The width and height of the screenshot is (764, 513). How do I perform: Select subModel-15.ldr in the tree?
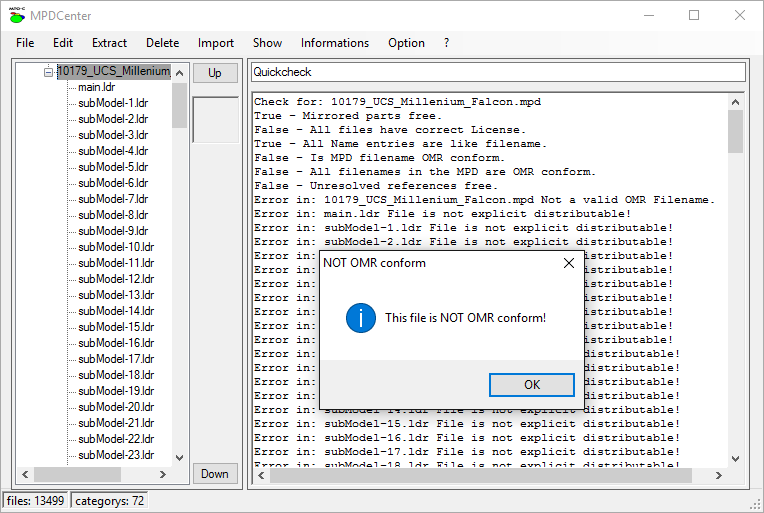point(116,327)
